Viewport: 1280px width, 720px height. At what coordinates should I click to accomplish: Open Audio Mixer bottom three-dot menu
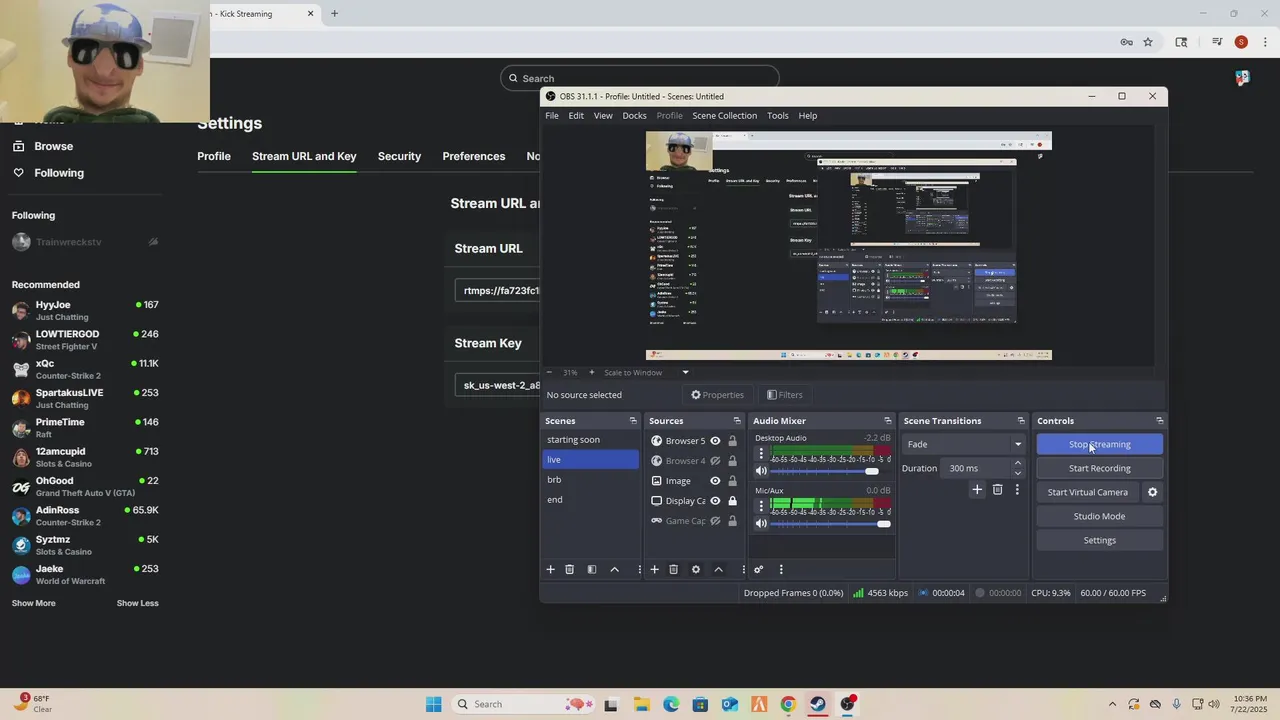(781, 569)
